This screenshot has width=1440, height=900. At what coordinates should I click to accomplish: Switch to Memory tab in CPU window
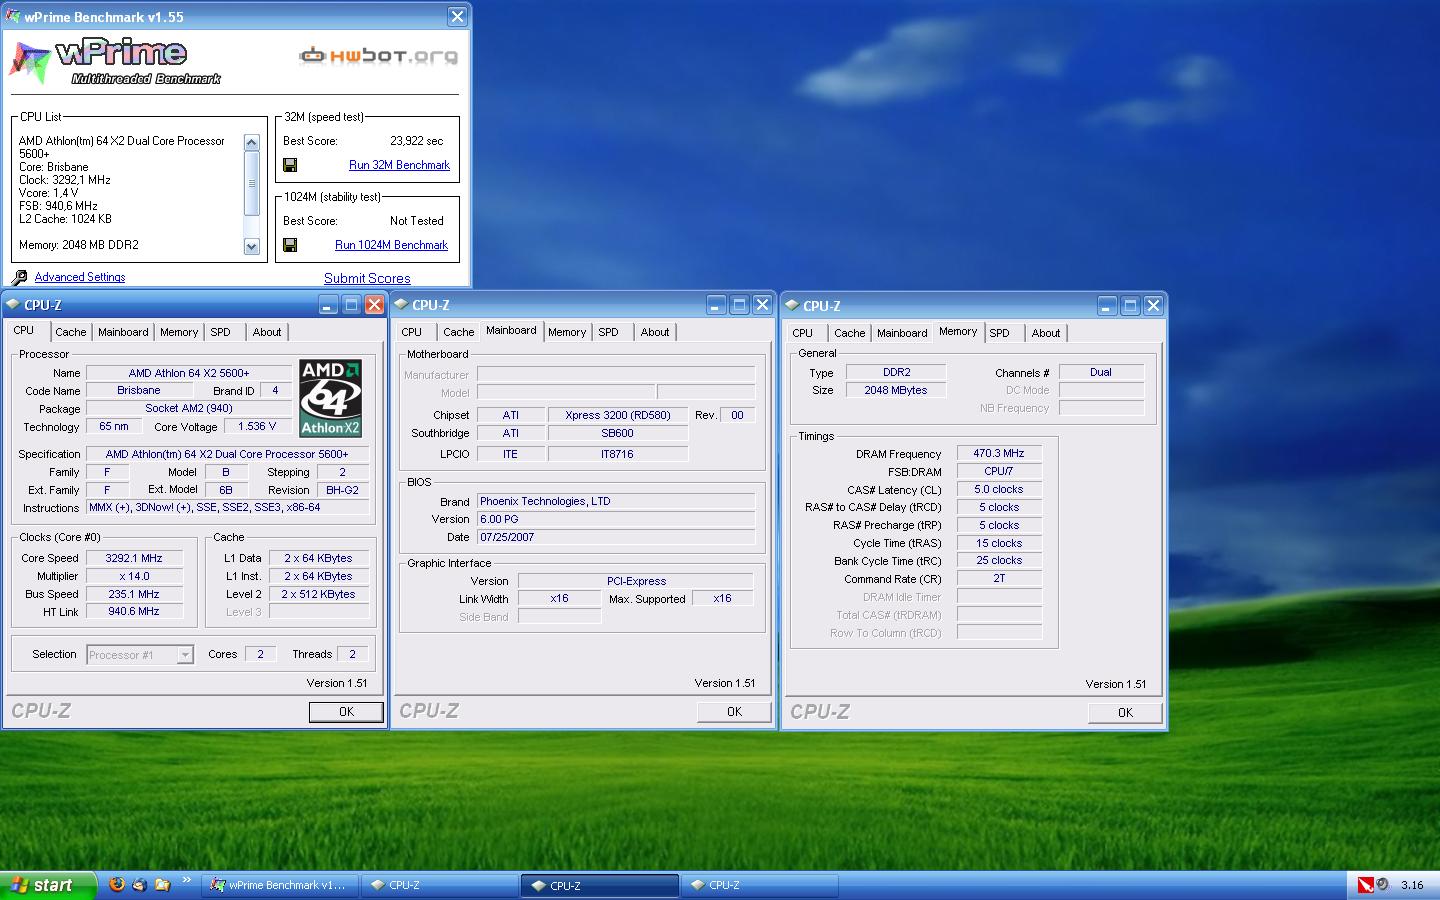[179, 332]
